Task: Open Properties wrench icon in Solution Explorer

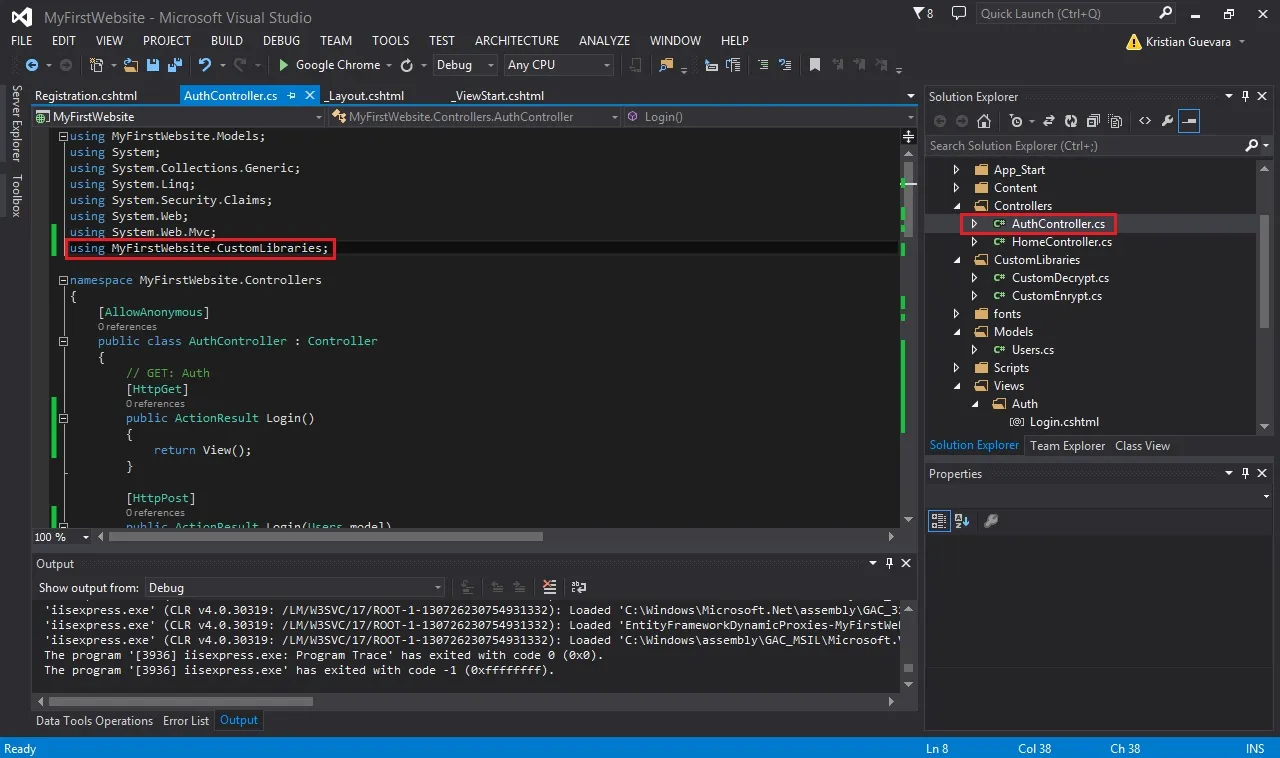Action: pos(1167,121)
